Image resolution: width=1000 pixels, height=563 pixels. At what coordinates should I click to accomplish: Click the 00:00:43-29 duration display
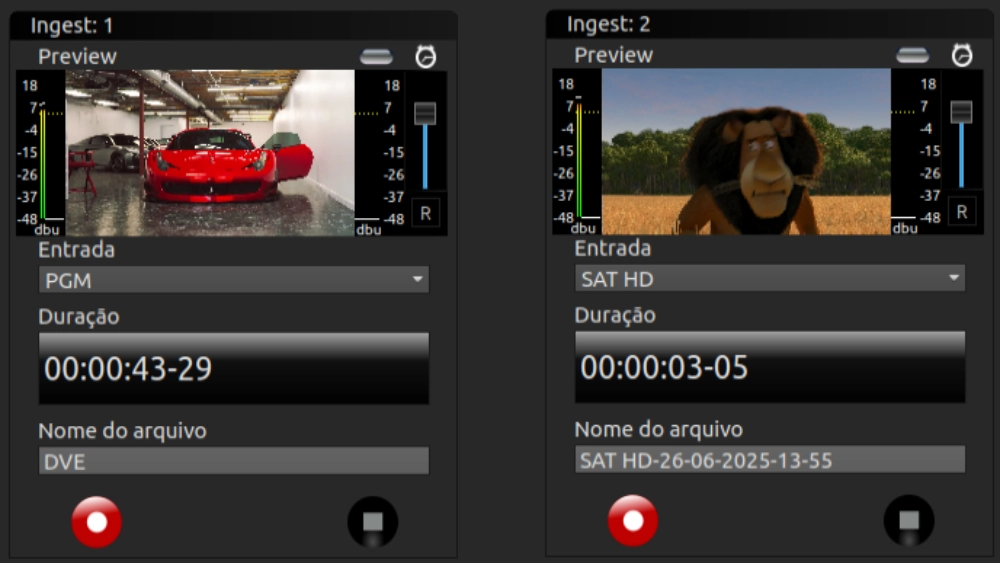tap(233, 369)
